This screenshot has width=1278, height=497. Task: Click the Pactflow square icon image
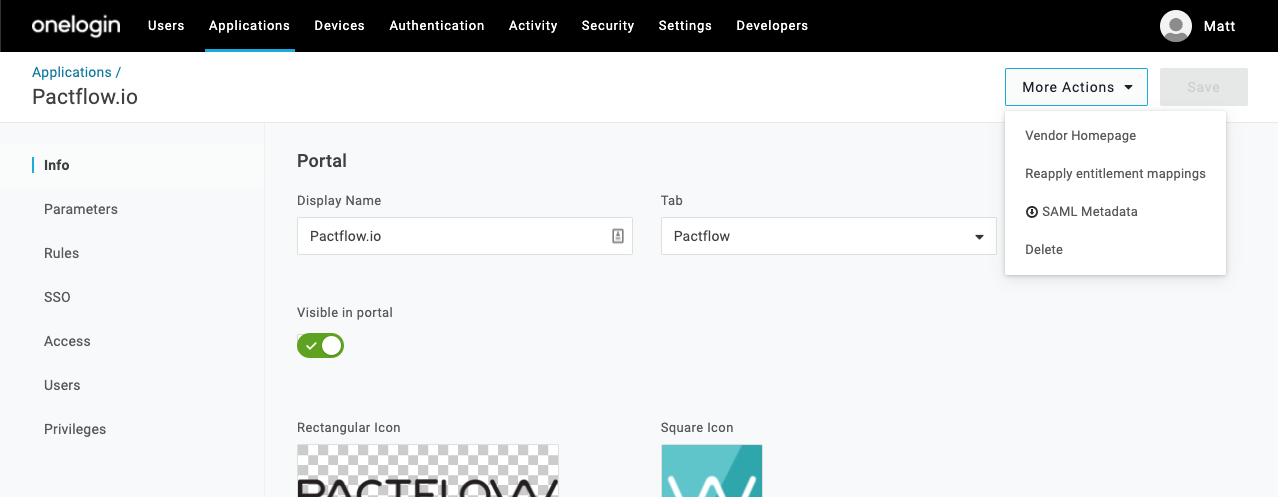pyautogui.click(x=711, y=471)
